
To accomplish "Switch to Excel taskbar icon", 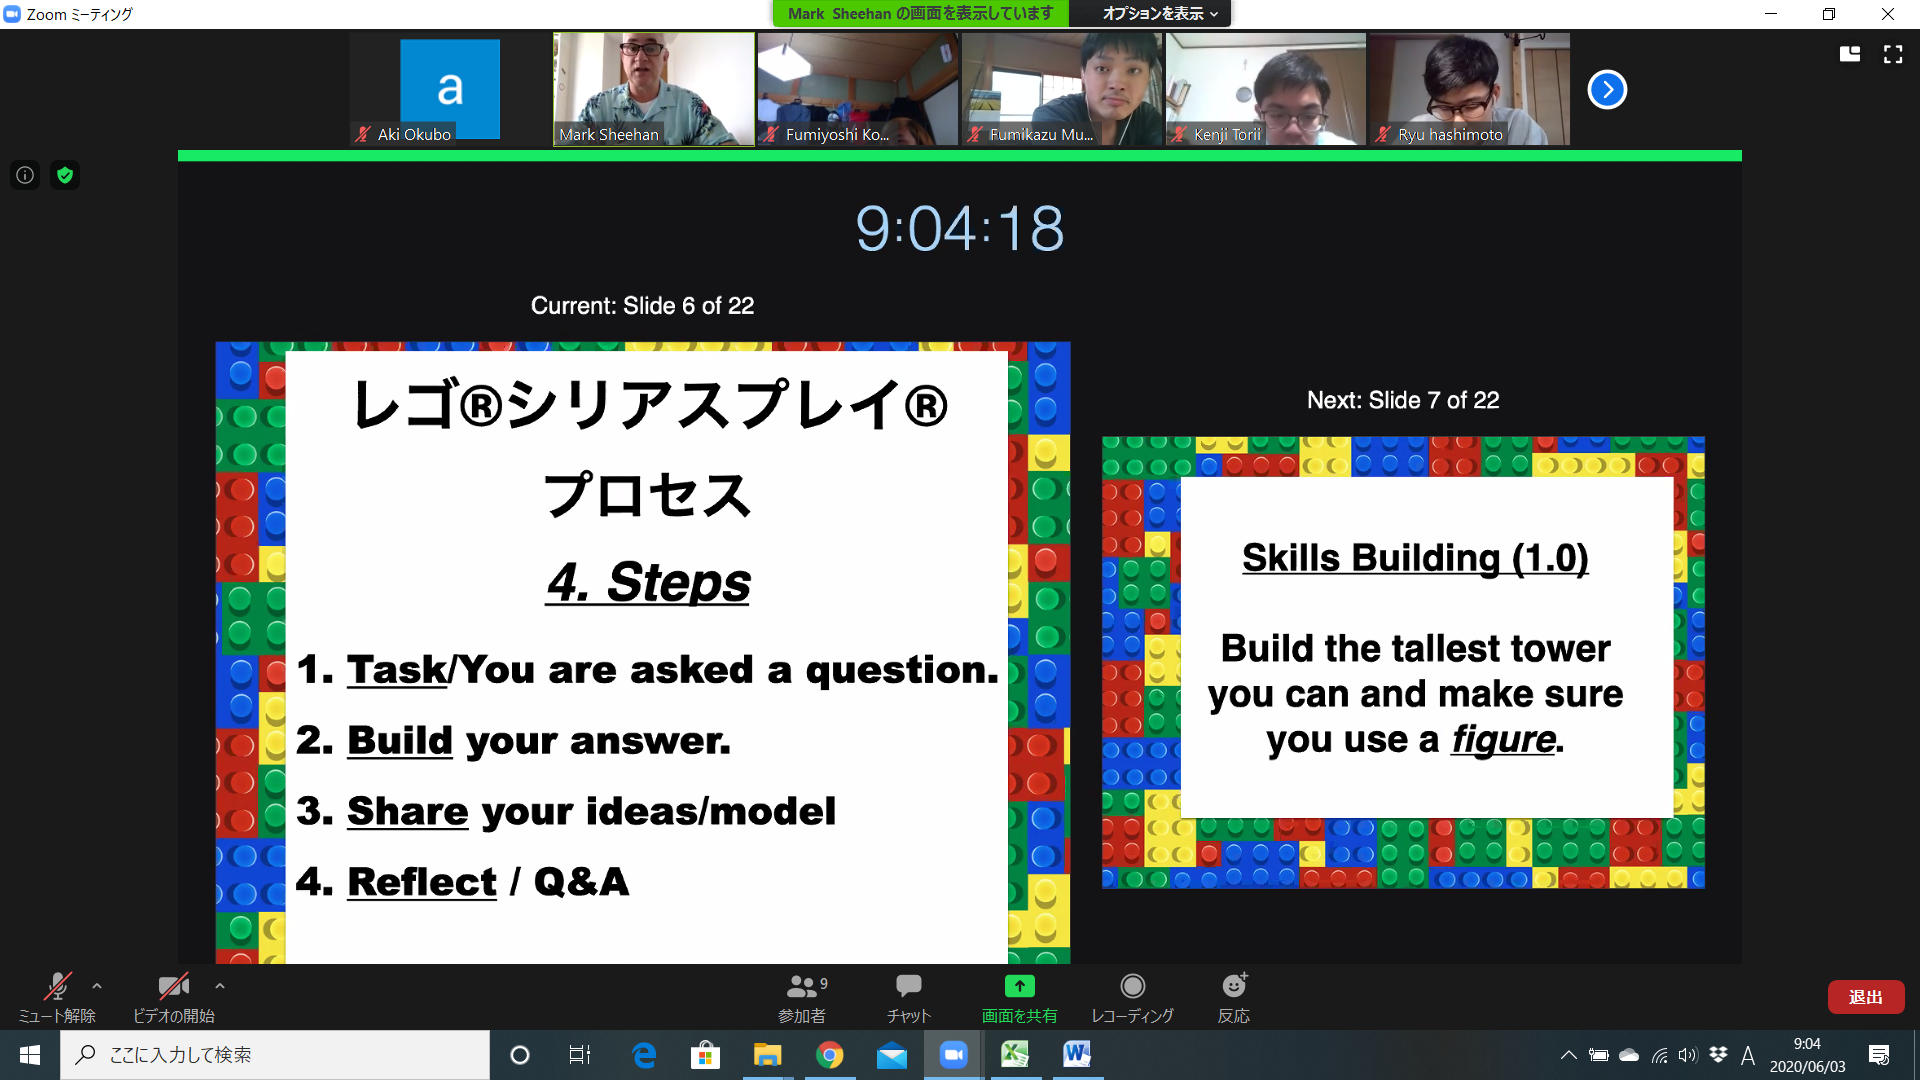I will point(1015,1055).
